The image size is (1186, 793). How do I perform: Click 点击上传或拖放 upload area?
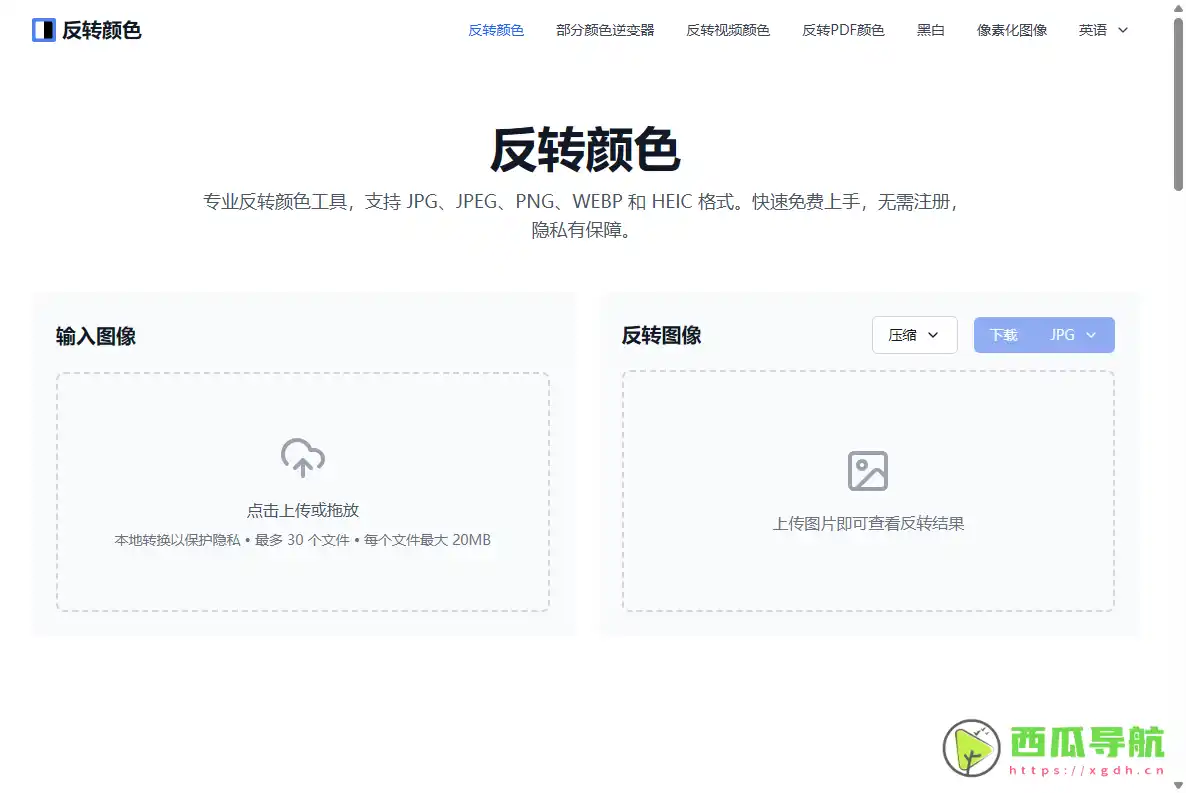point(303,491)
